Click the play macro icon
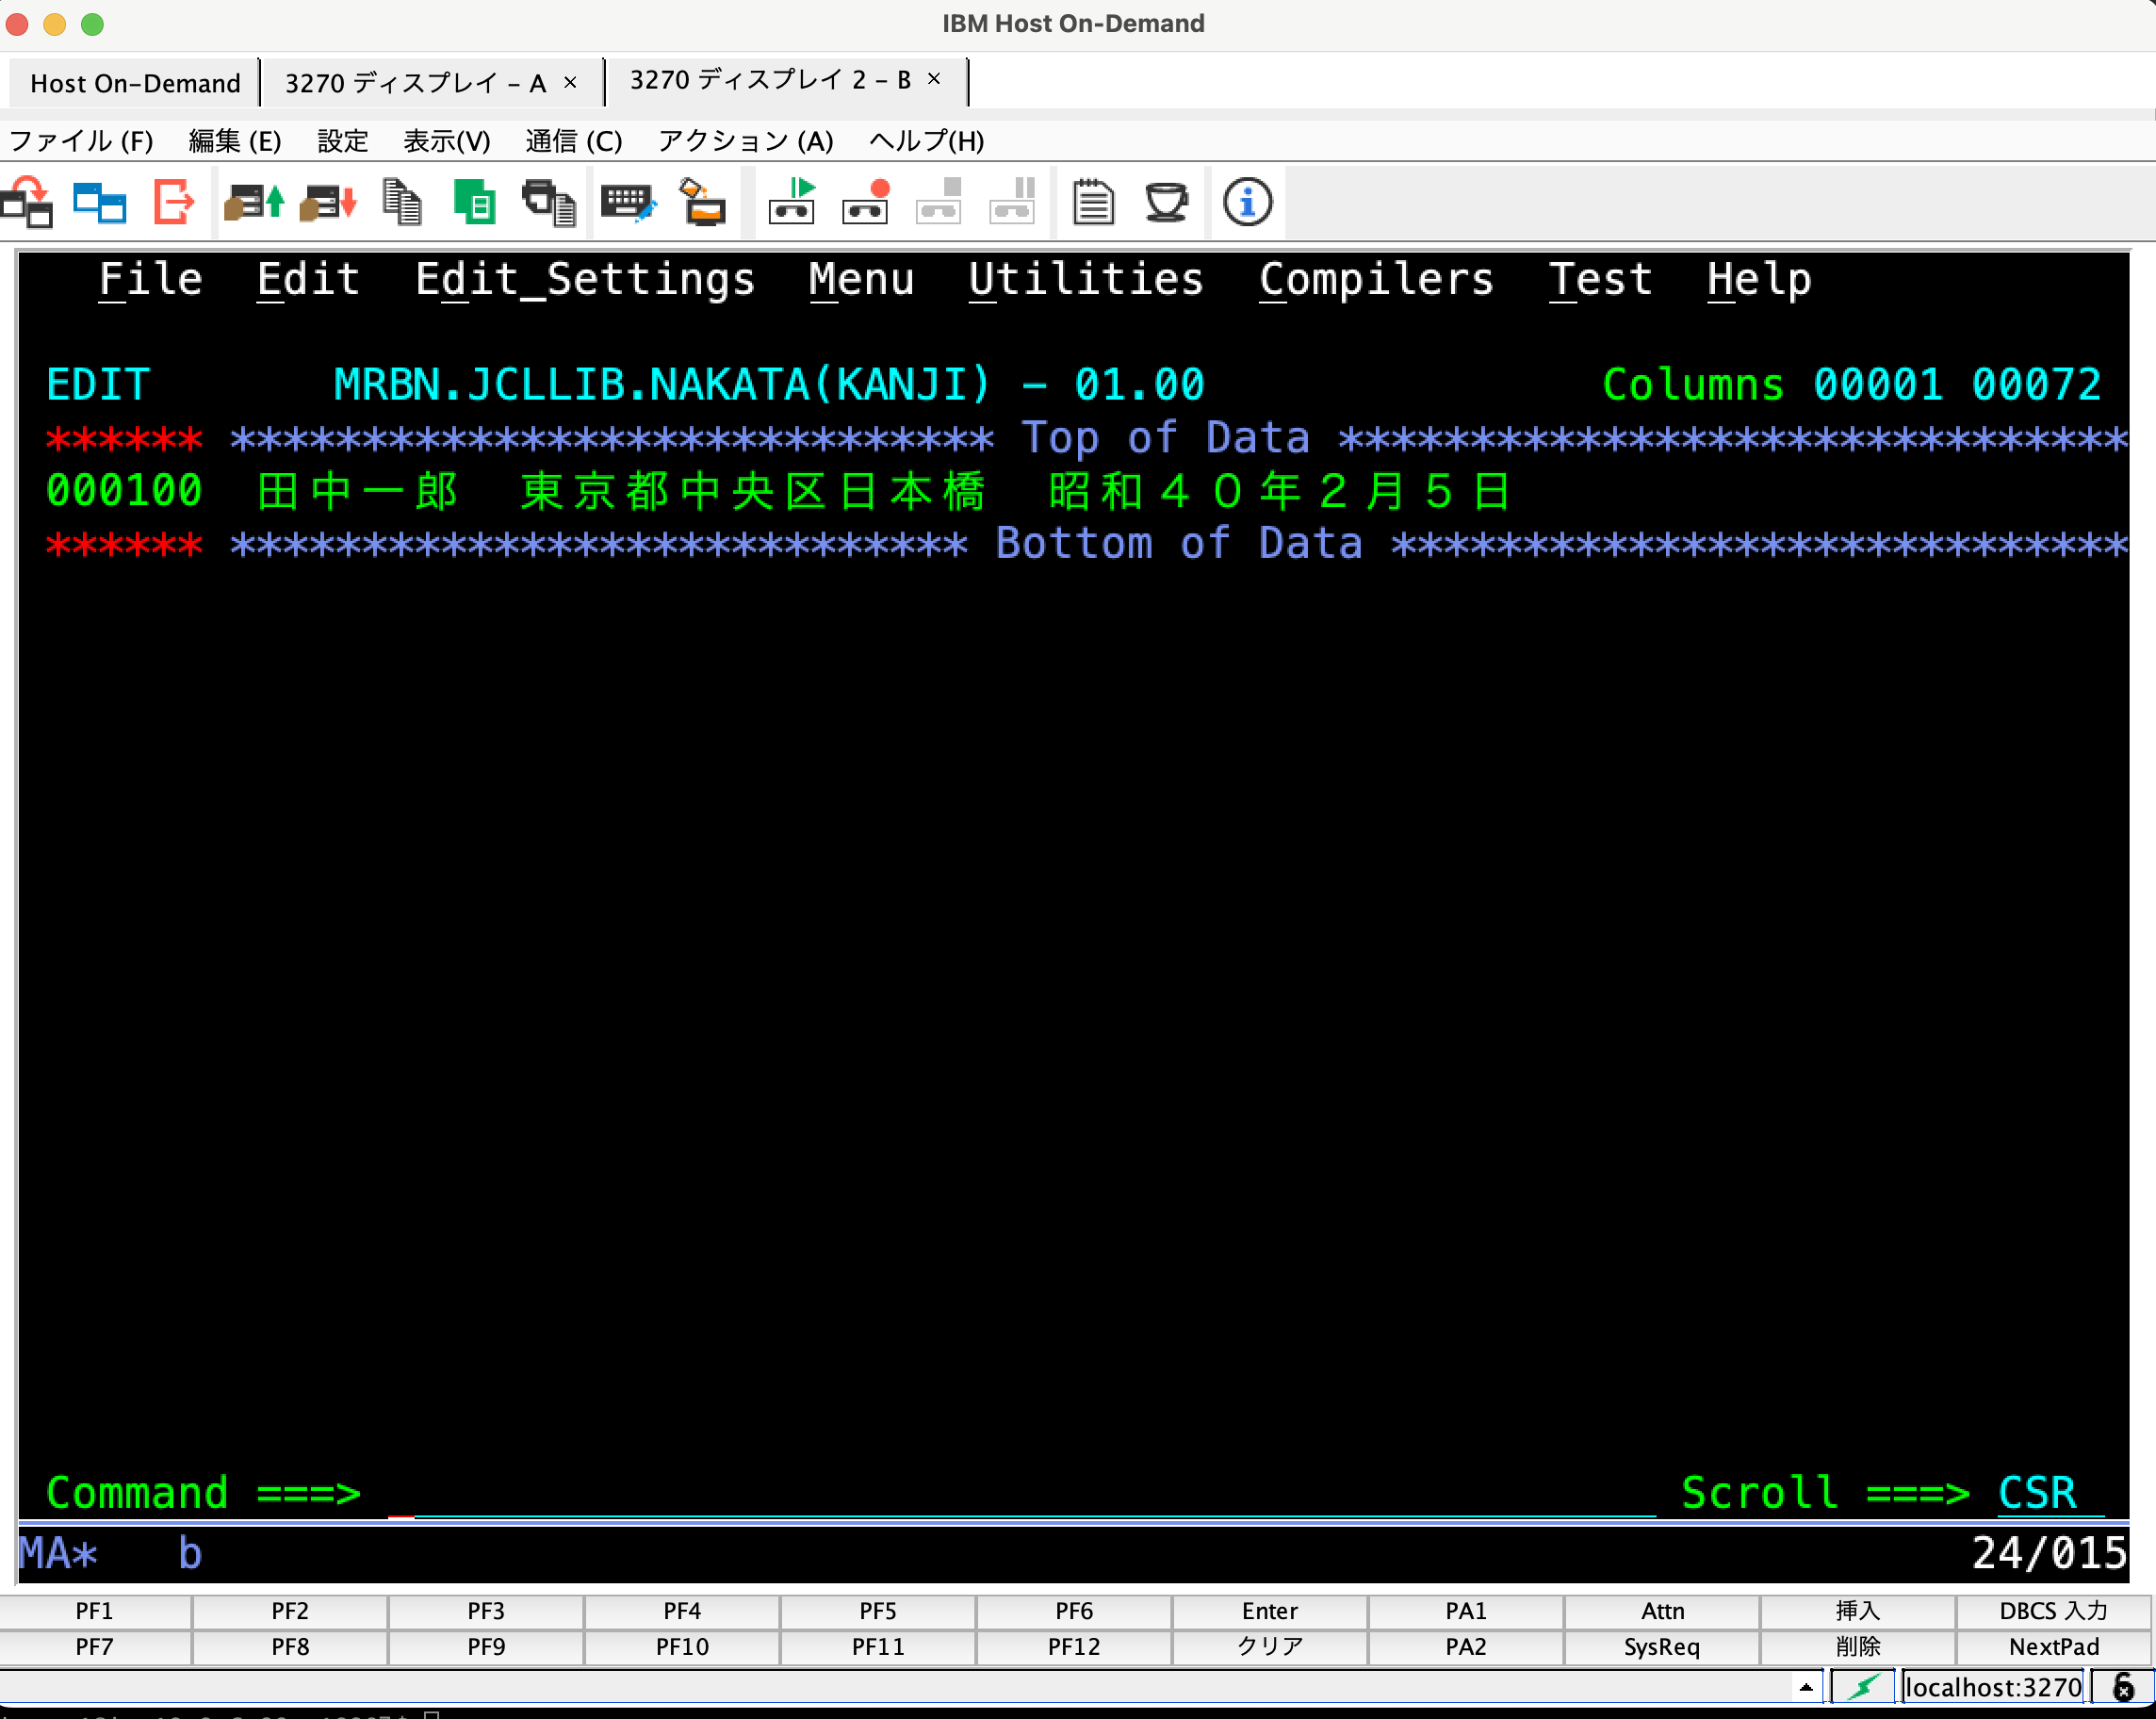The width and height of the screenshot is (2156, 1719). pos(792,203)
